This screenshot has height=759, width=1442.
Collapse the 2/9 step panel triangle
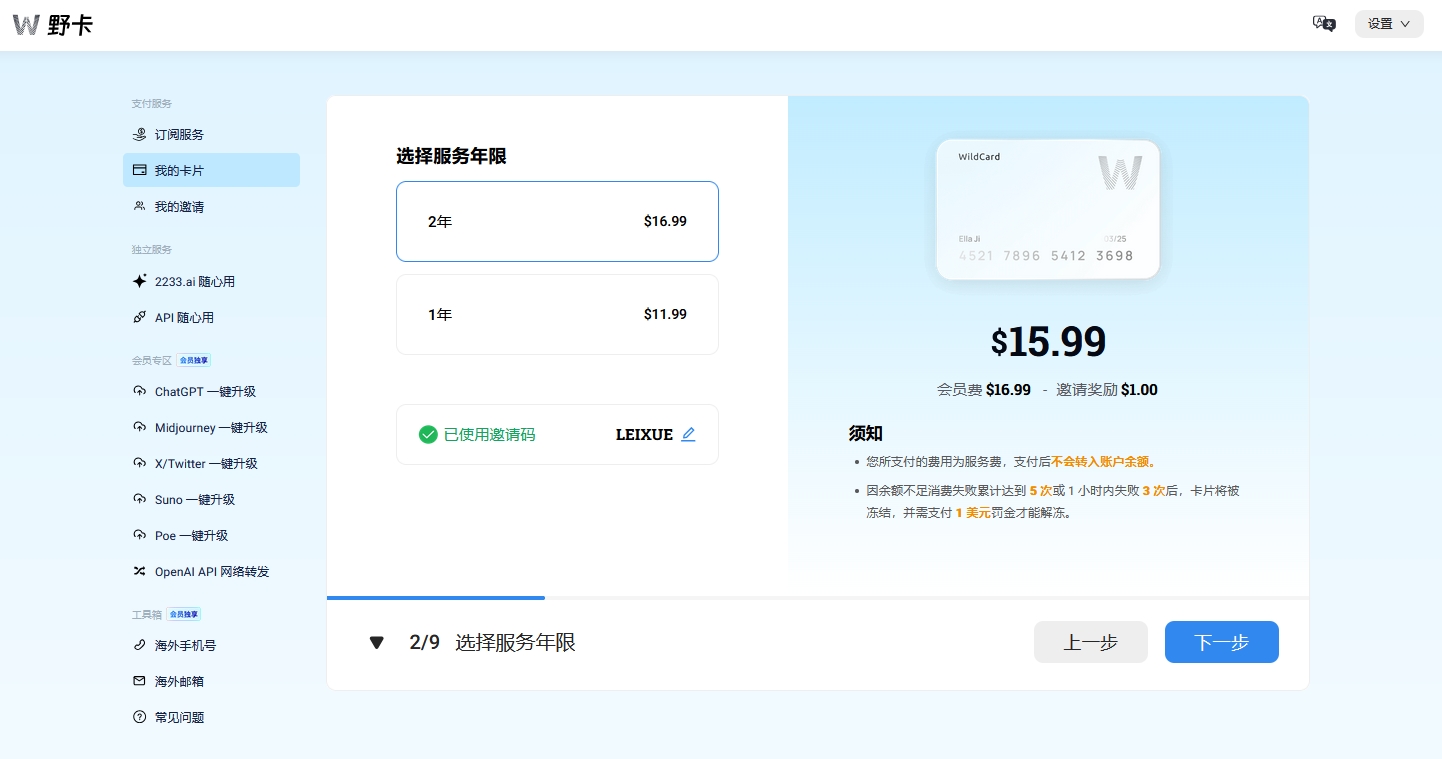377,643
